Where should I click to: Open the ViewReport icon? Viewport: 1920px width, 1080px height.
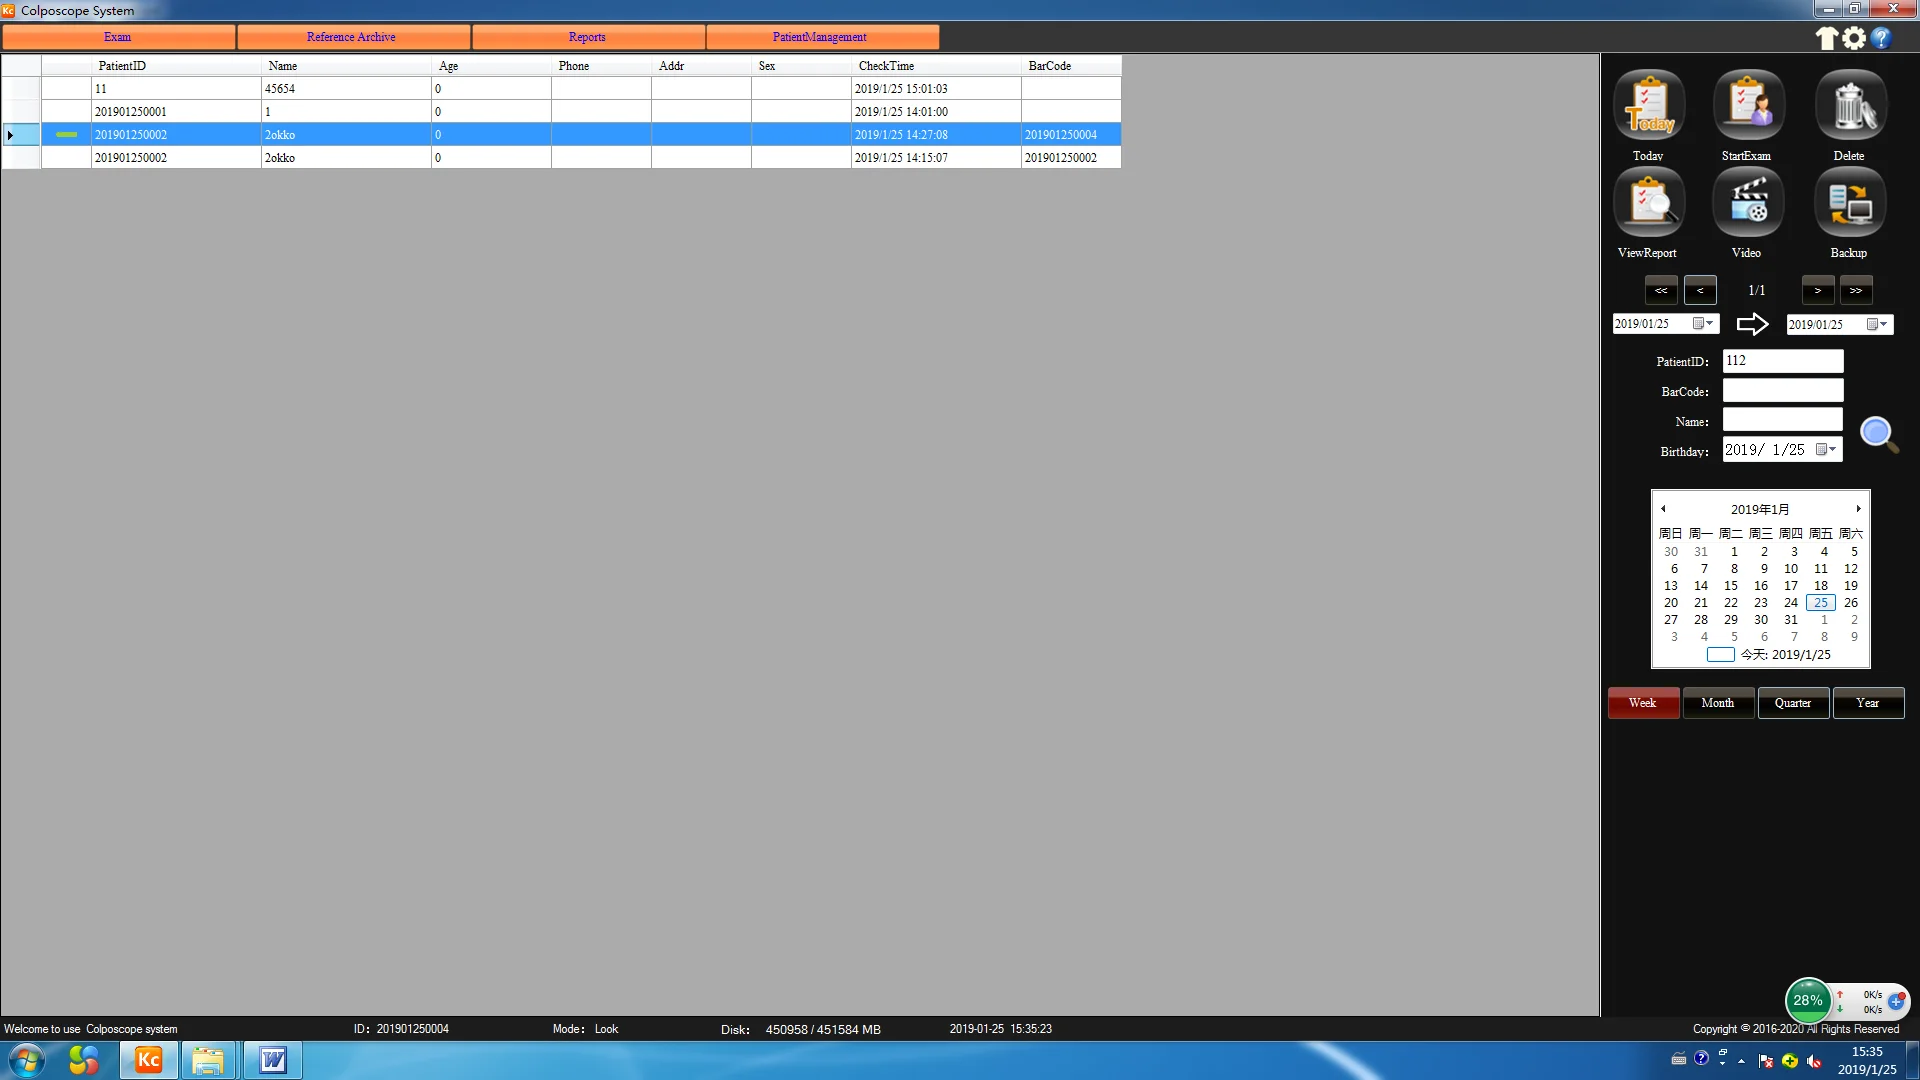coord(1648,203)
